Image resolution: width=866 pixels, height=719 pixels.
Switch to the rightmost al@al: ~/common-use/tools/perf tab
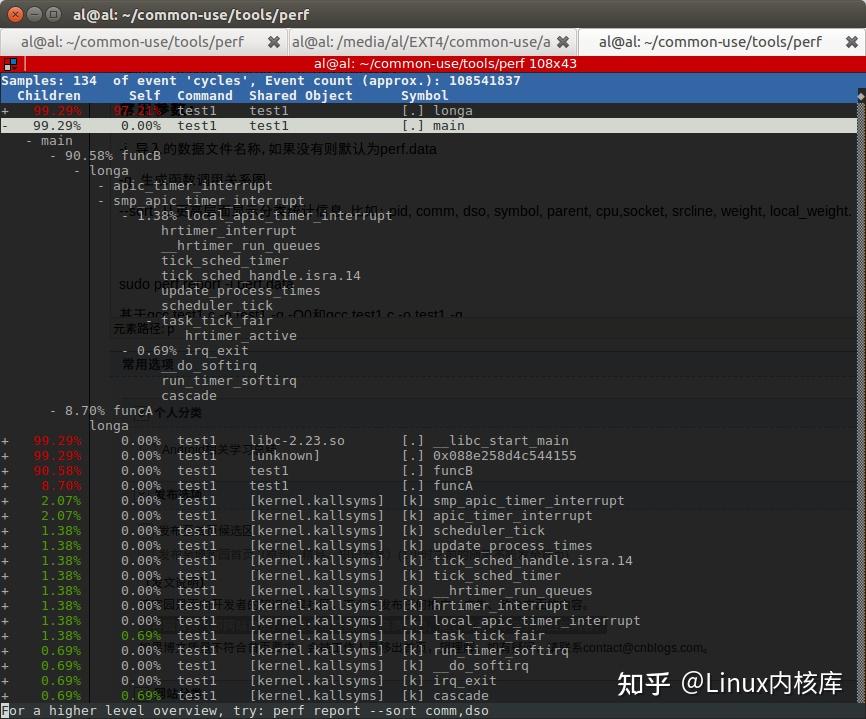coord(710,42)
